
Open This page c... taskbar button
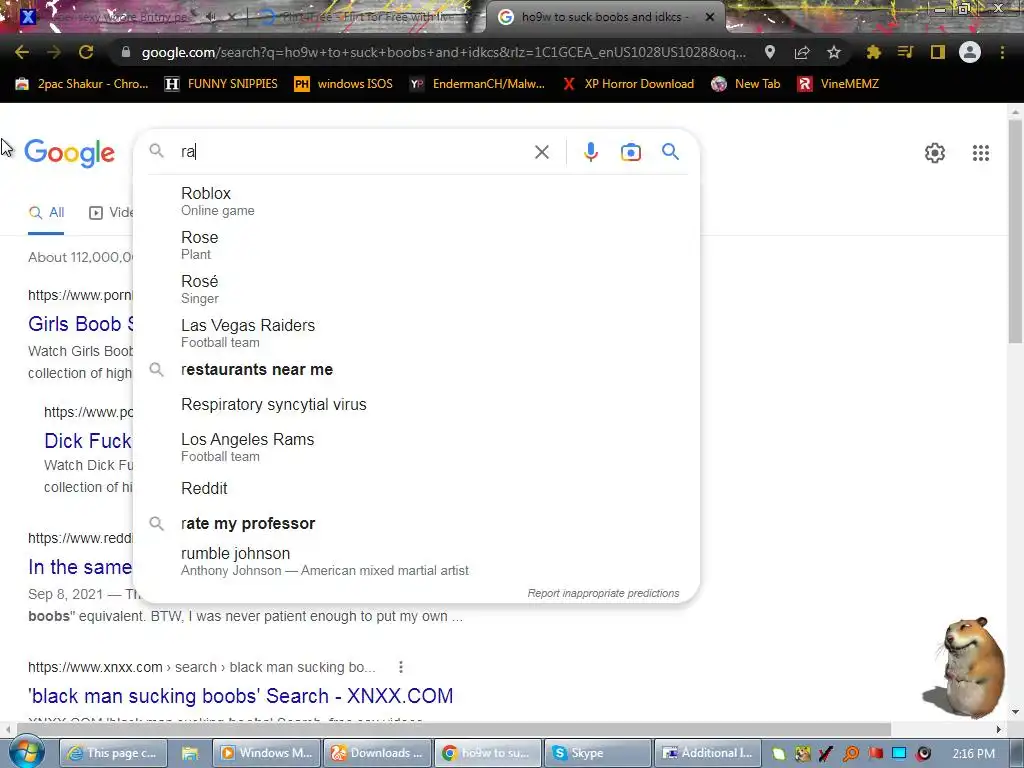coord(114,753)
